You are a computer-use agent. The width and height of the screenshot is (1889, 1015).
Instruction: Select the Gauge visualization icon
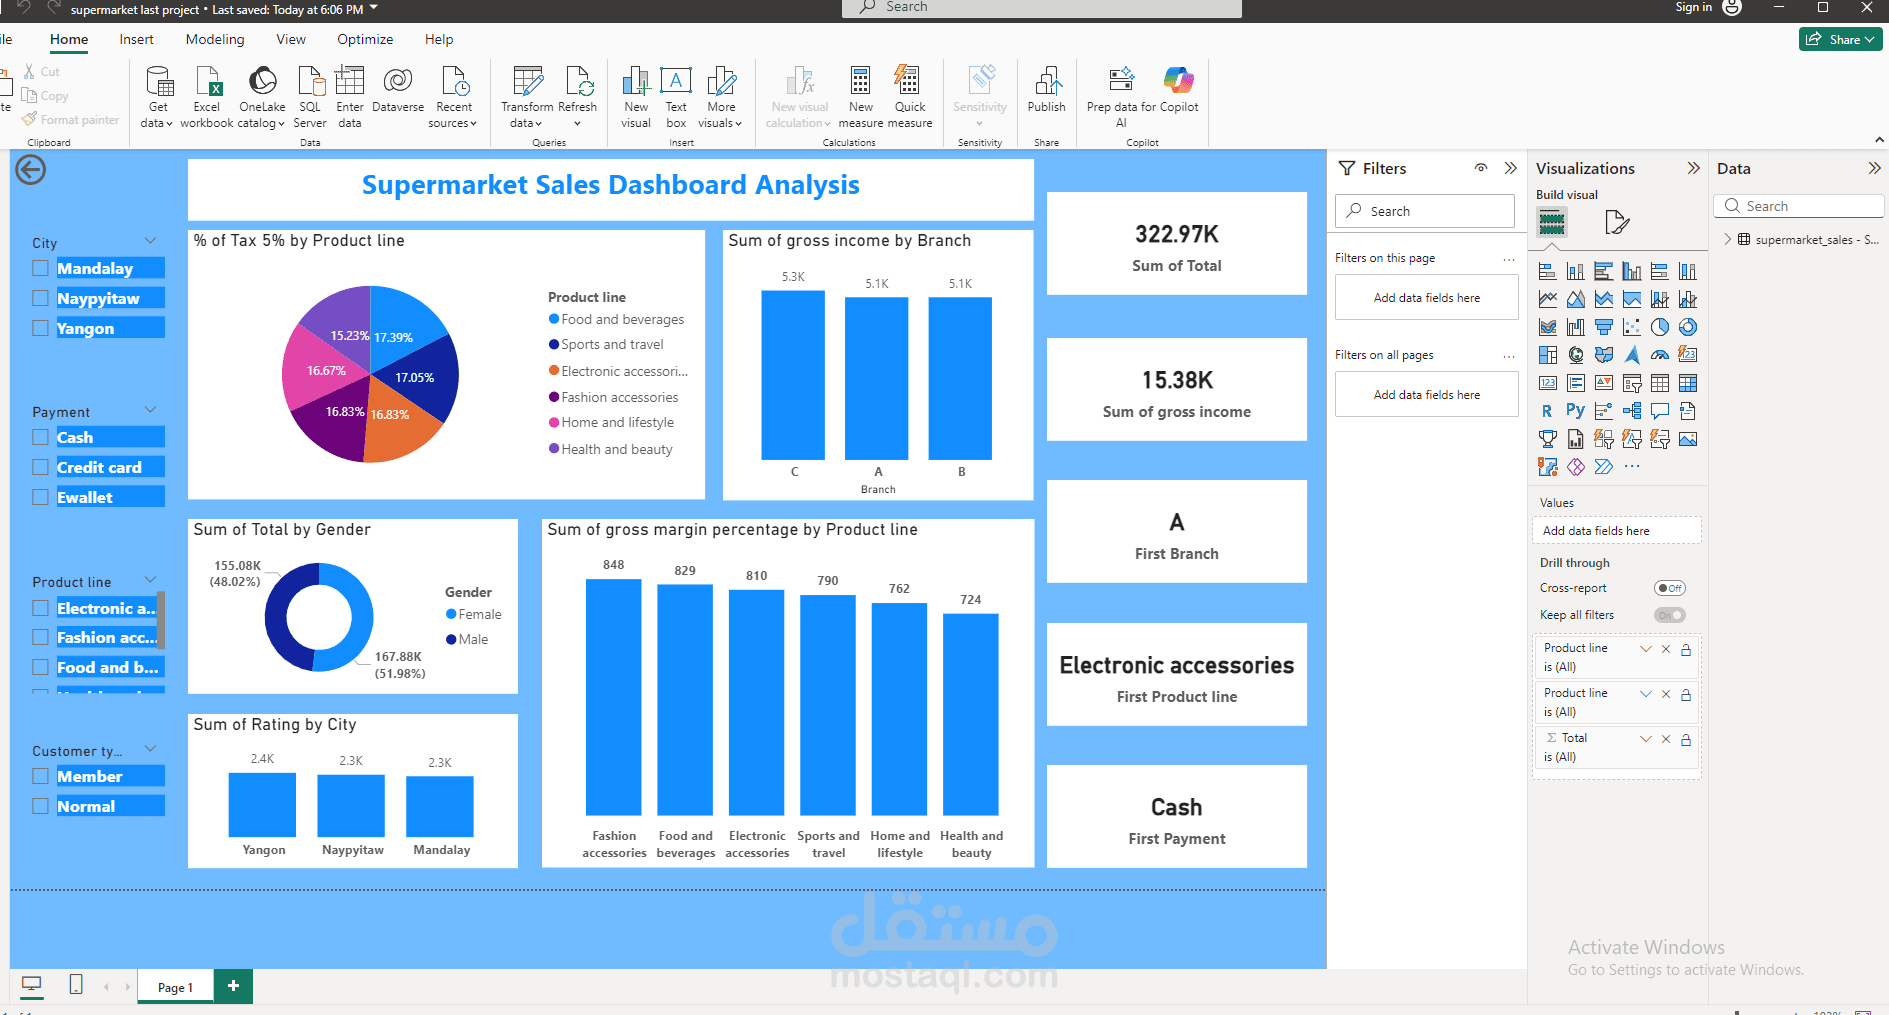(x=1661, y=355)
